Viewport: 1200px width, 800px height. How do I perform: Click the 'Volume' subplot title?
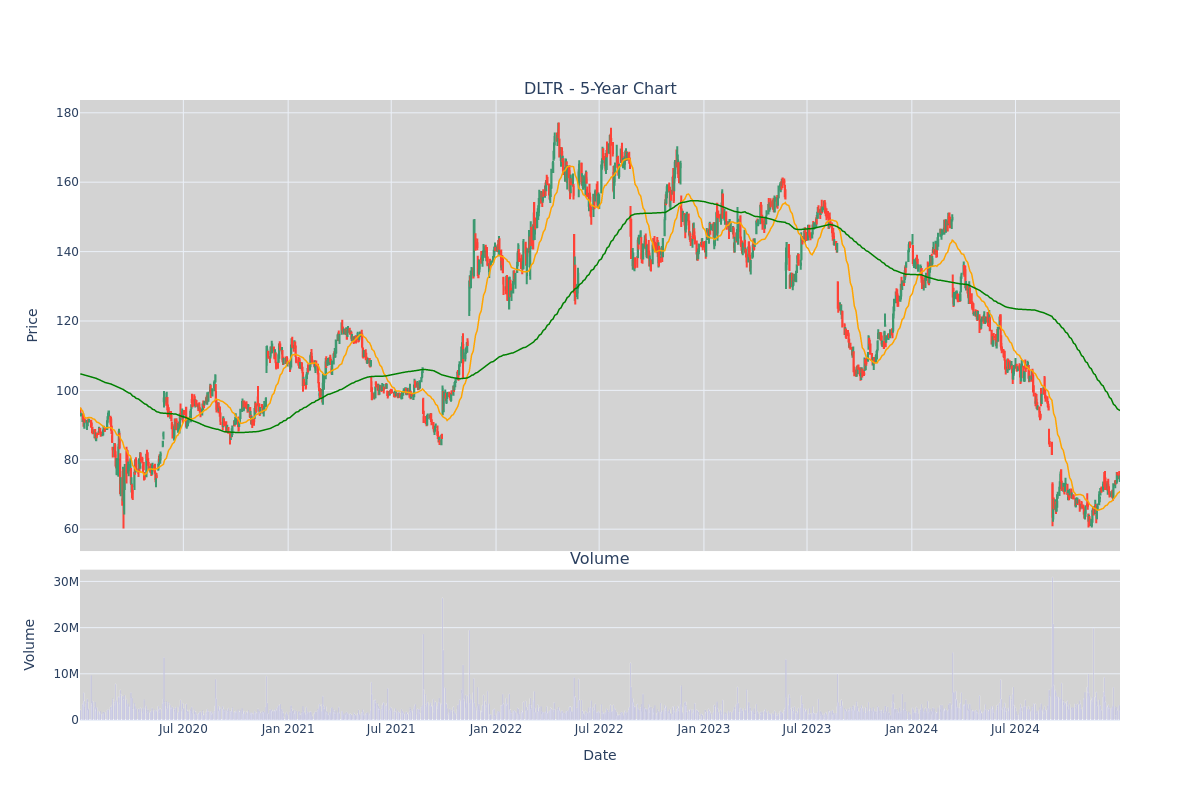pyautogui.click(x=600, y=559)
